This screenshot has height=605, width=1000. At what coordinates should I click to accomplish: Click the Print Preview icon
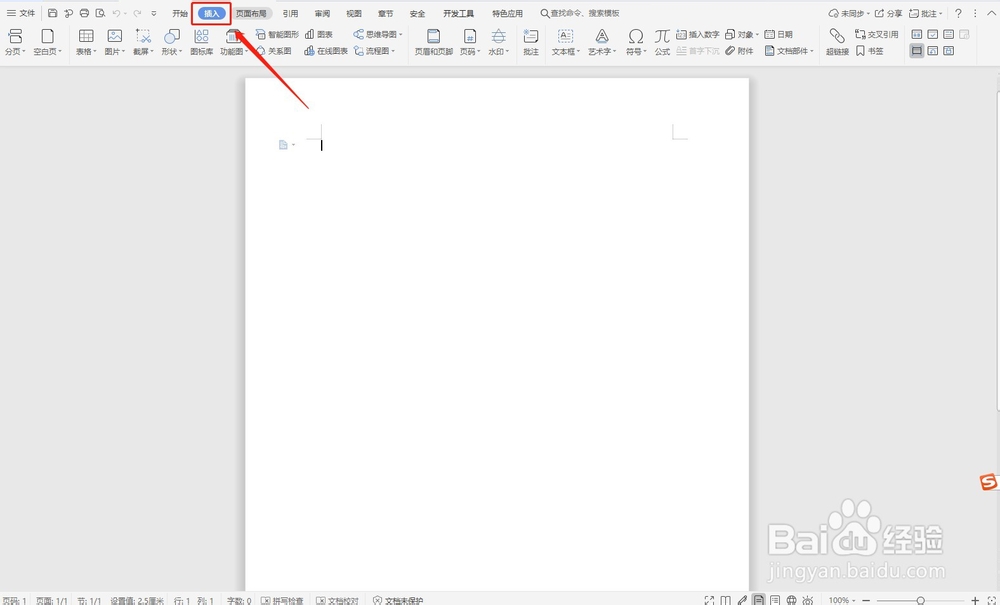pos(100,13)
